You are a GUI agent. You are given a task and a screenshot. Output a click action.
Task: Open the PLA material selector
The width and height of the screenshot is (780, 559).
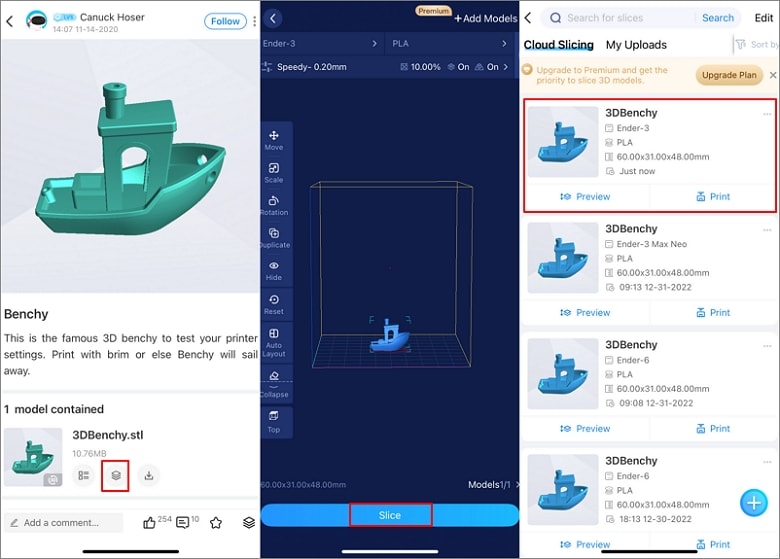click(450, 43)
